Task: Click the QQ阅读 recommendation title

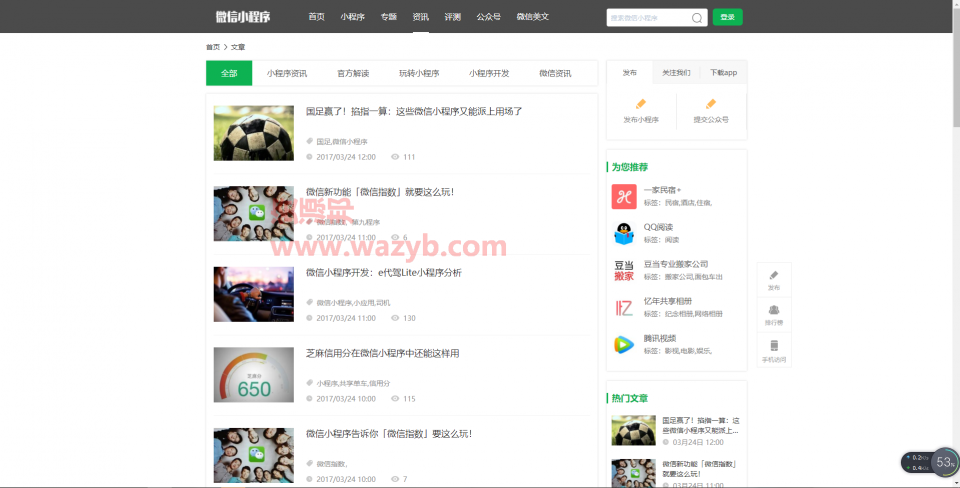Action: click(658, 227)
